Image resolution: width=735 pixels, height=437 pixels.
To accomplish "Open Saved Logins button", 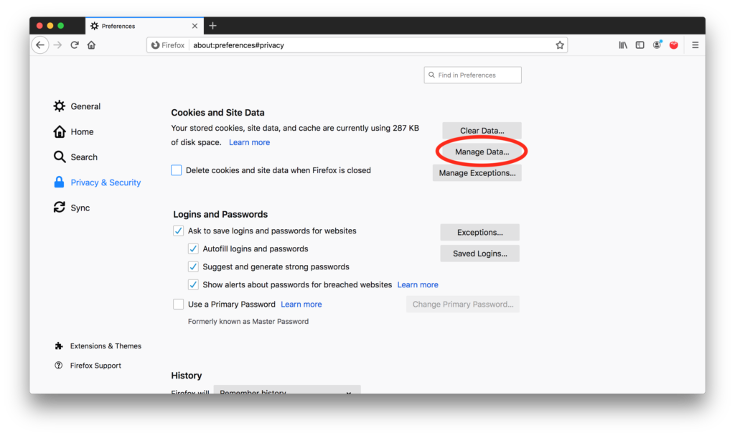I will [480, 254].
